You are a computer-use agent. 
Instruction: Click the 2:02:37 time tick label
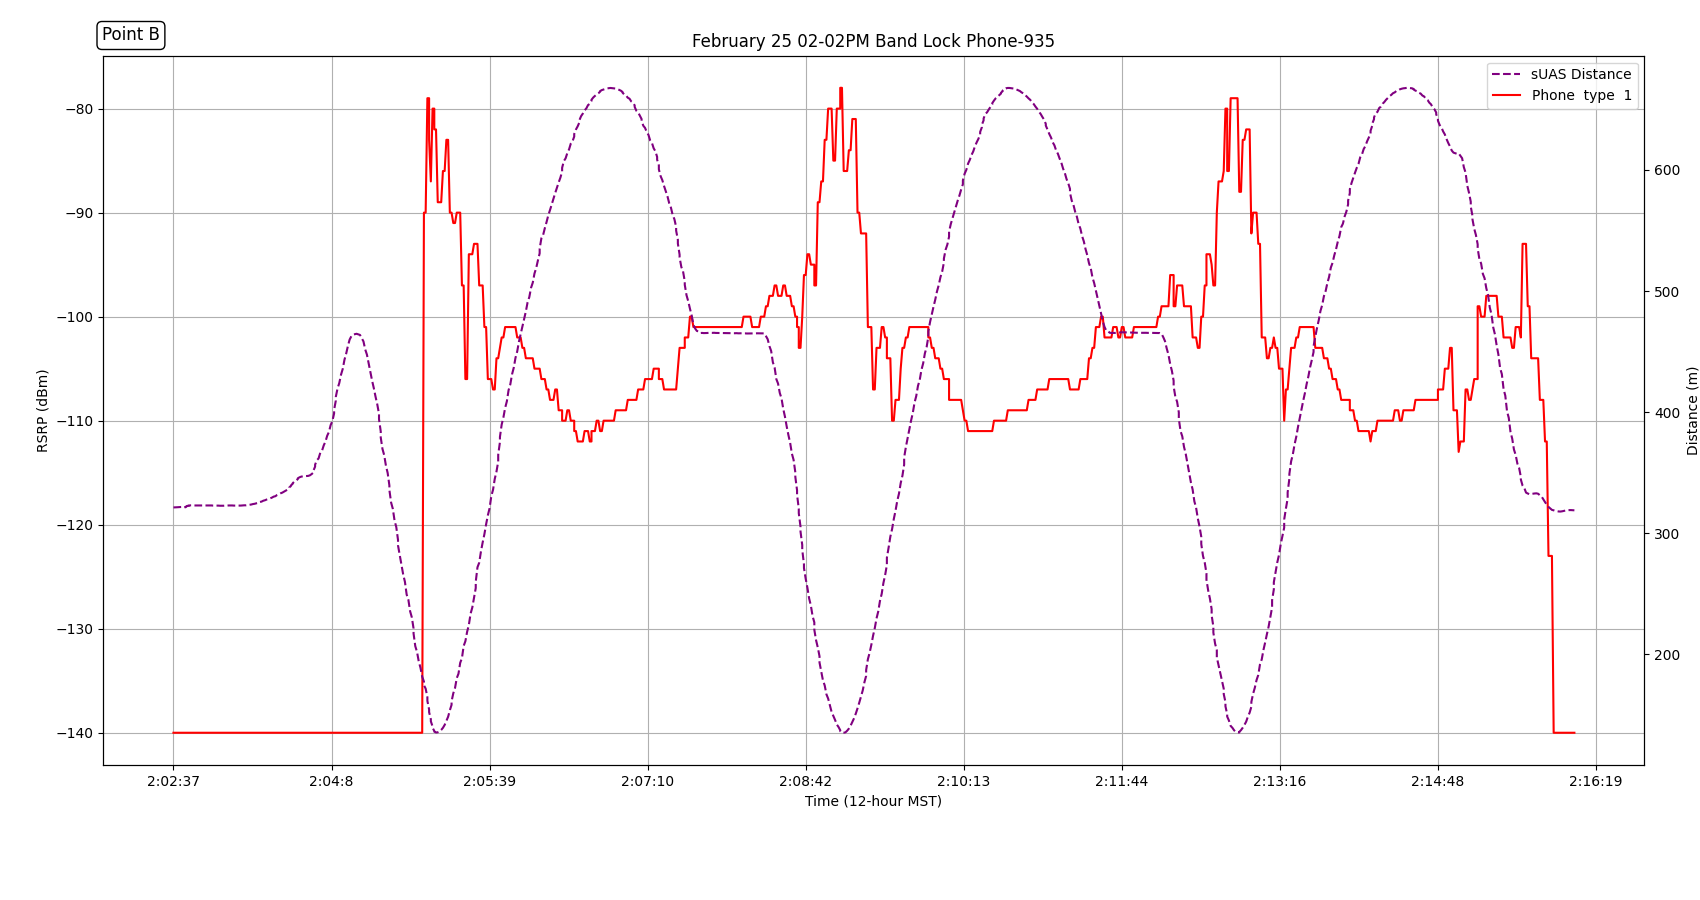[173, 781]
